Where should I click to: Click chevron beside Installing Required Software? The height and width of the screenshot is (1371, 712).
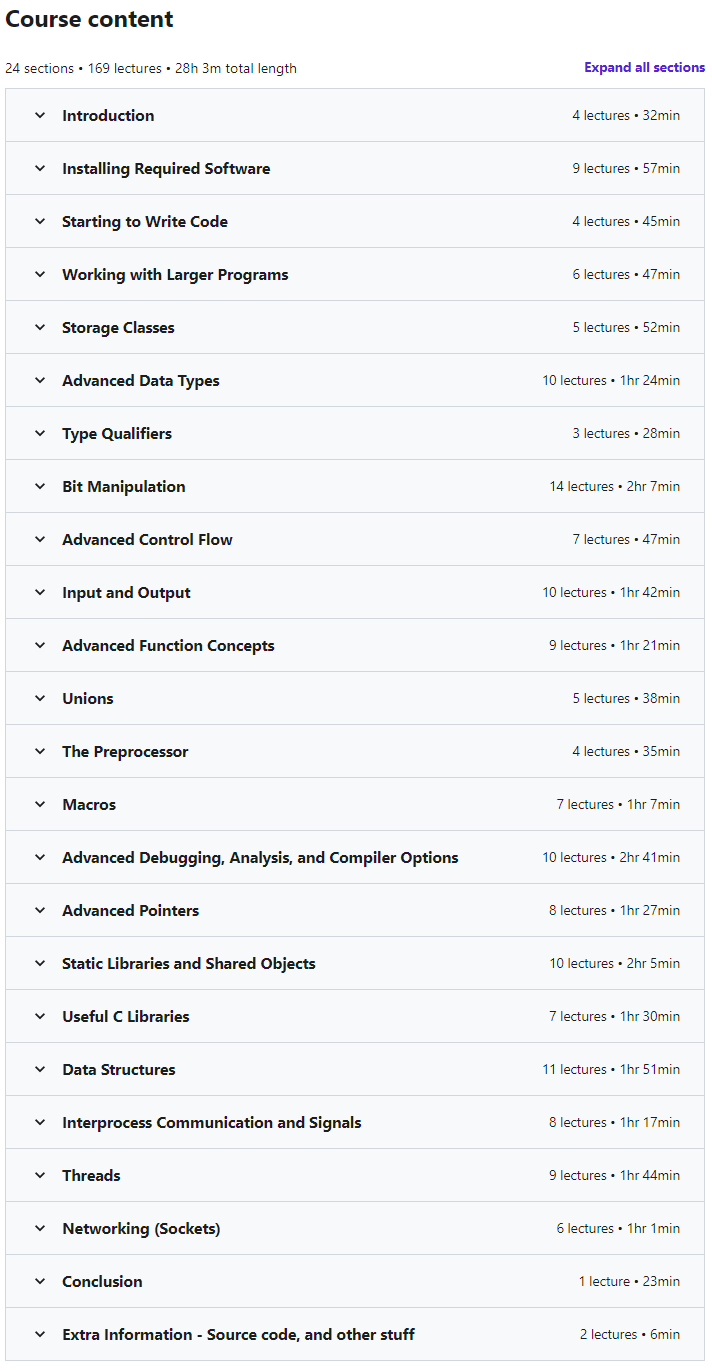40,168
